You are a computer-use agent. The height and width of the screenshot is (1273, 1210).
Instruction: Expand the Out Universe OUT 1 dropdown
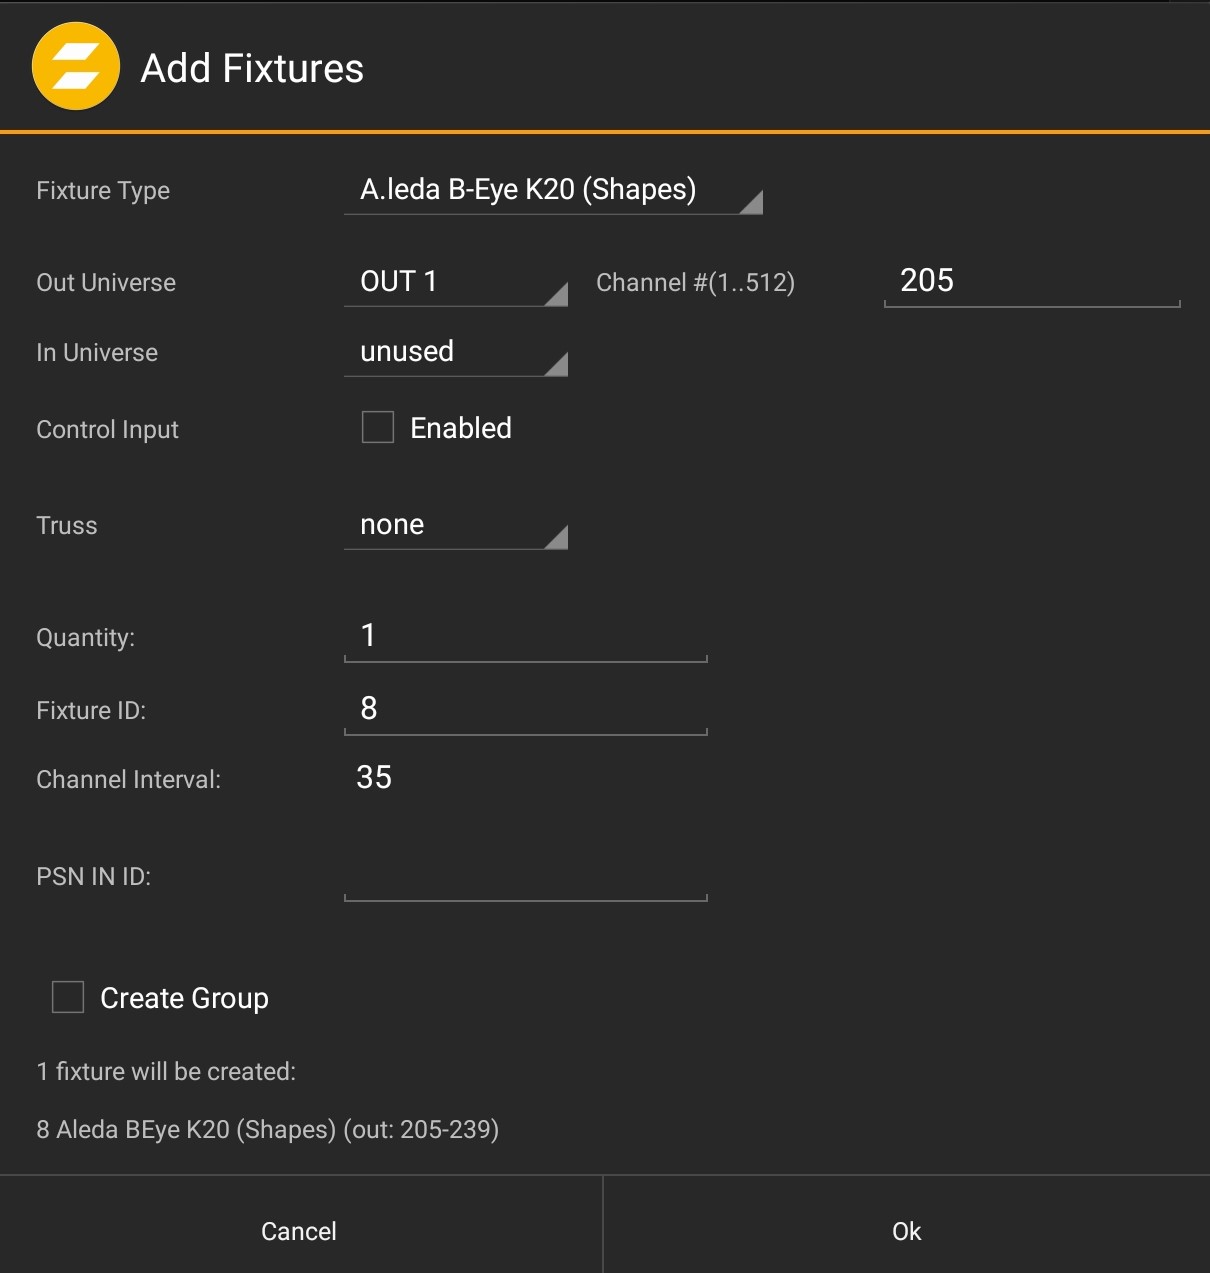click(x=456, y=282)
